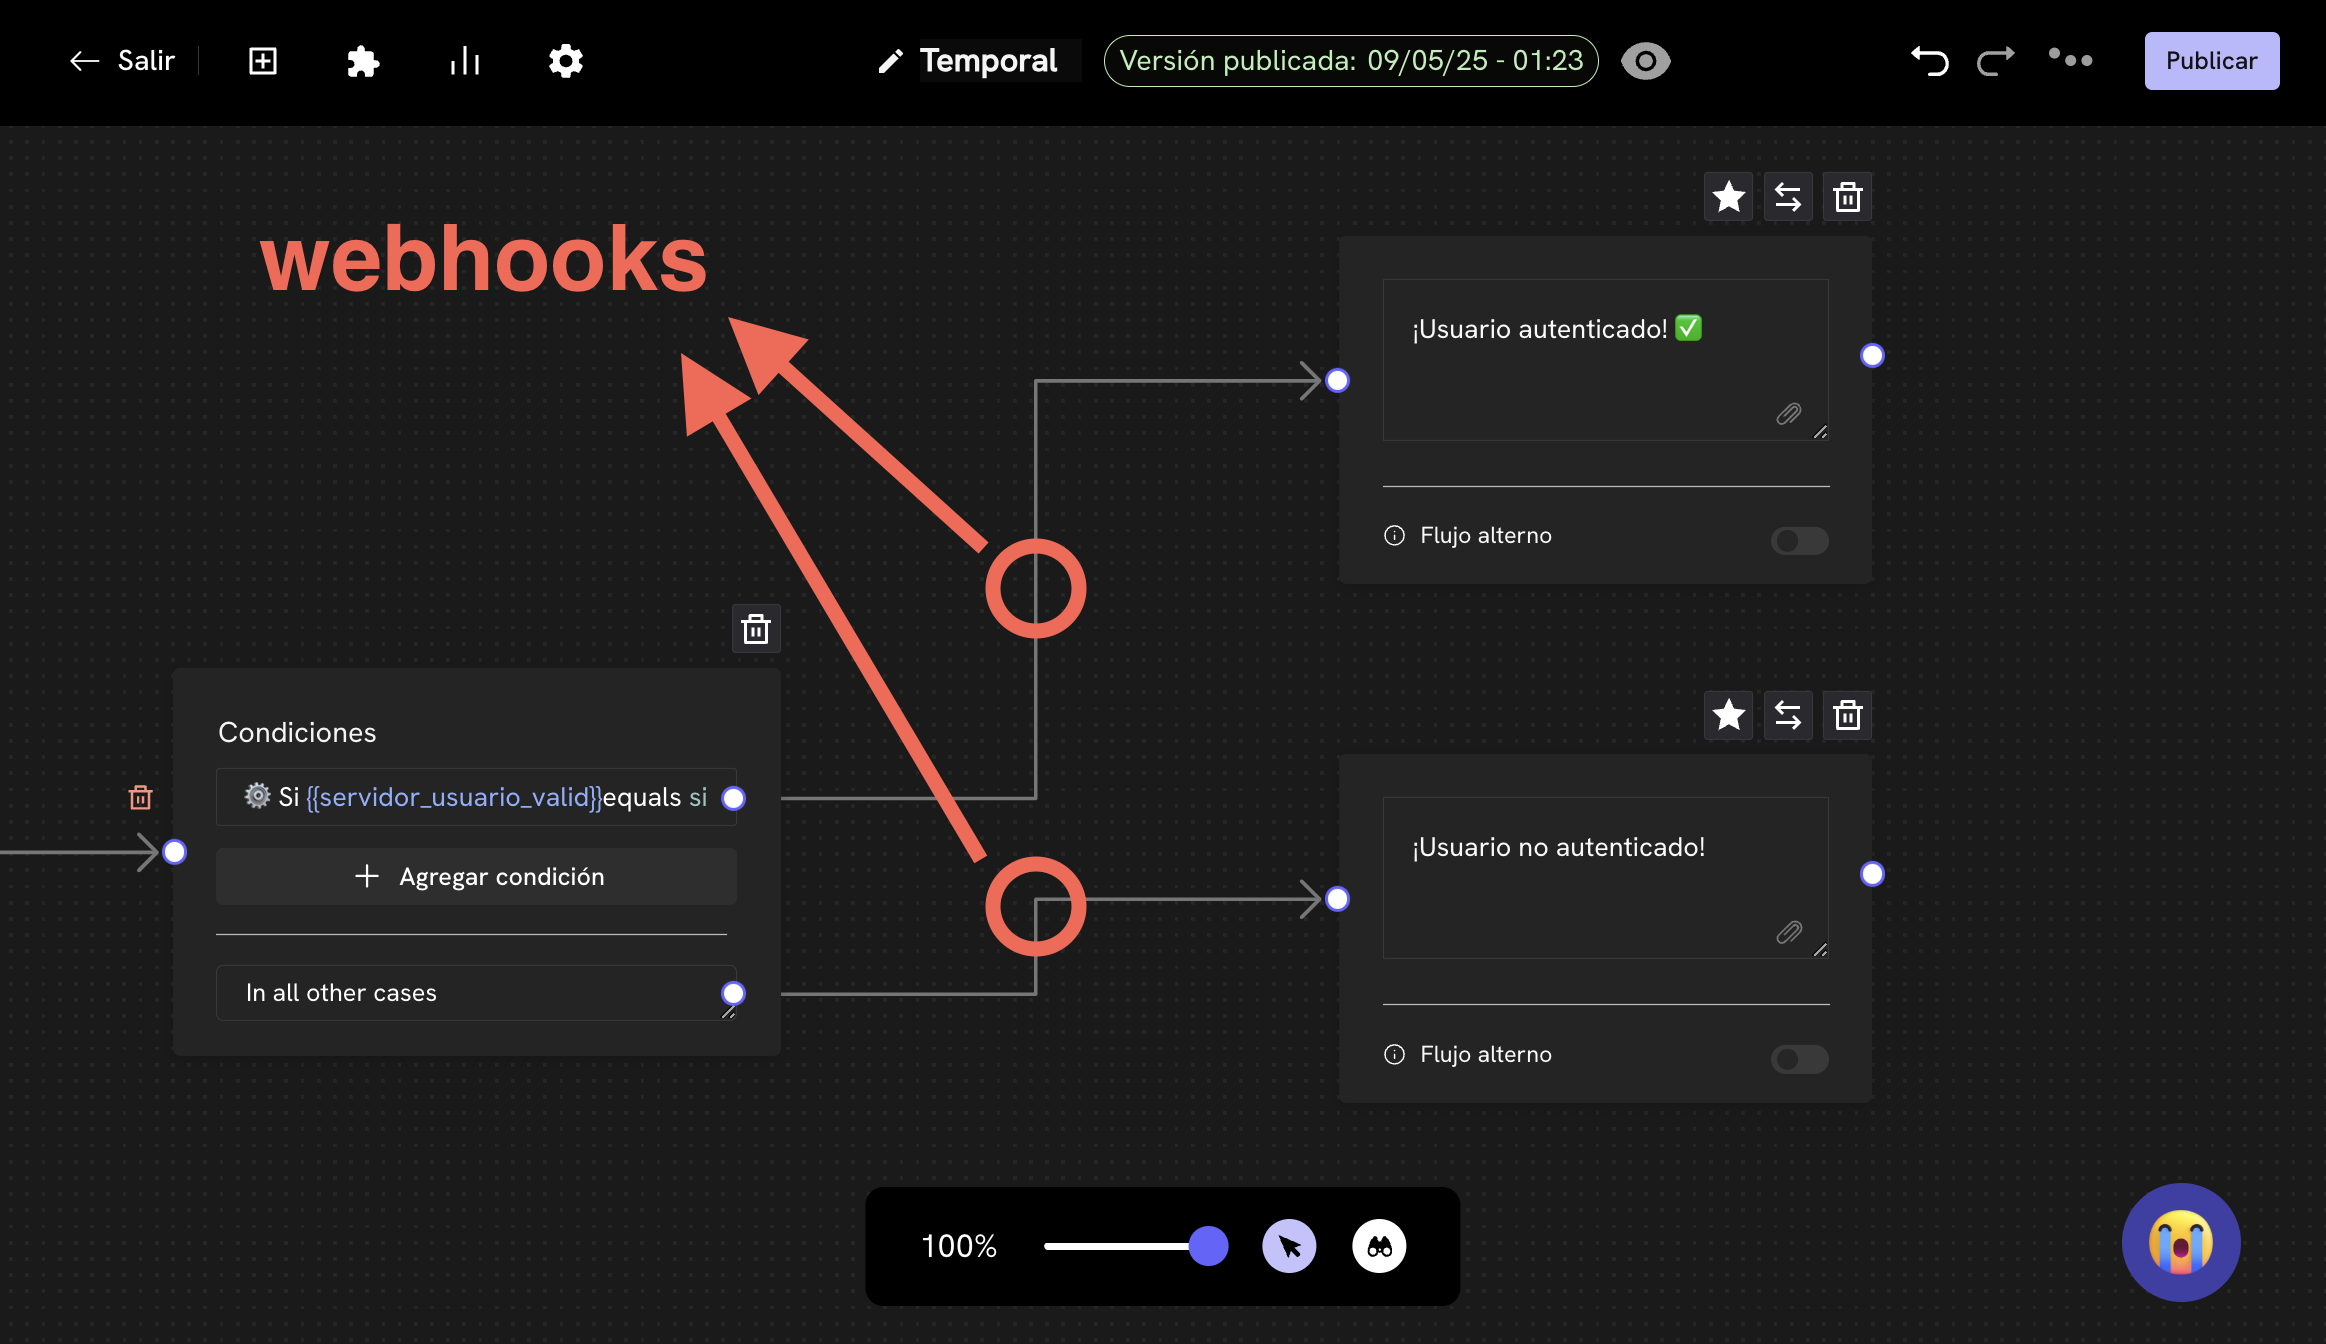This screenshot has height=1344, width=2326.
Task: Click Agregar condición button
Action: [x=476, y=877]
